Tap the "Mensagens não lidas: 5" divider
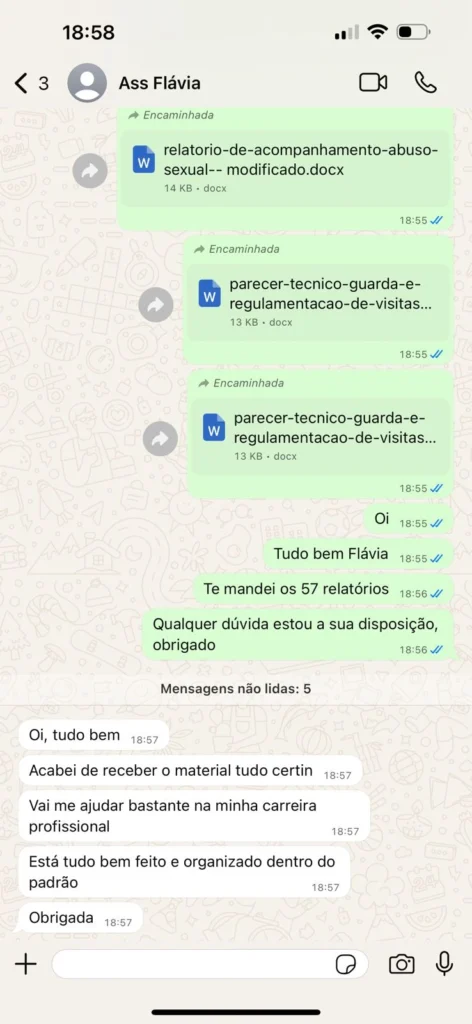Viewport: 472px width, 1024px height. [x=236, y=688]
